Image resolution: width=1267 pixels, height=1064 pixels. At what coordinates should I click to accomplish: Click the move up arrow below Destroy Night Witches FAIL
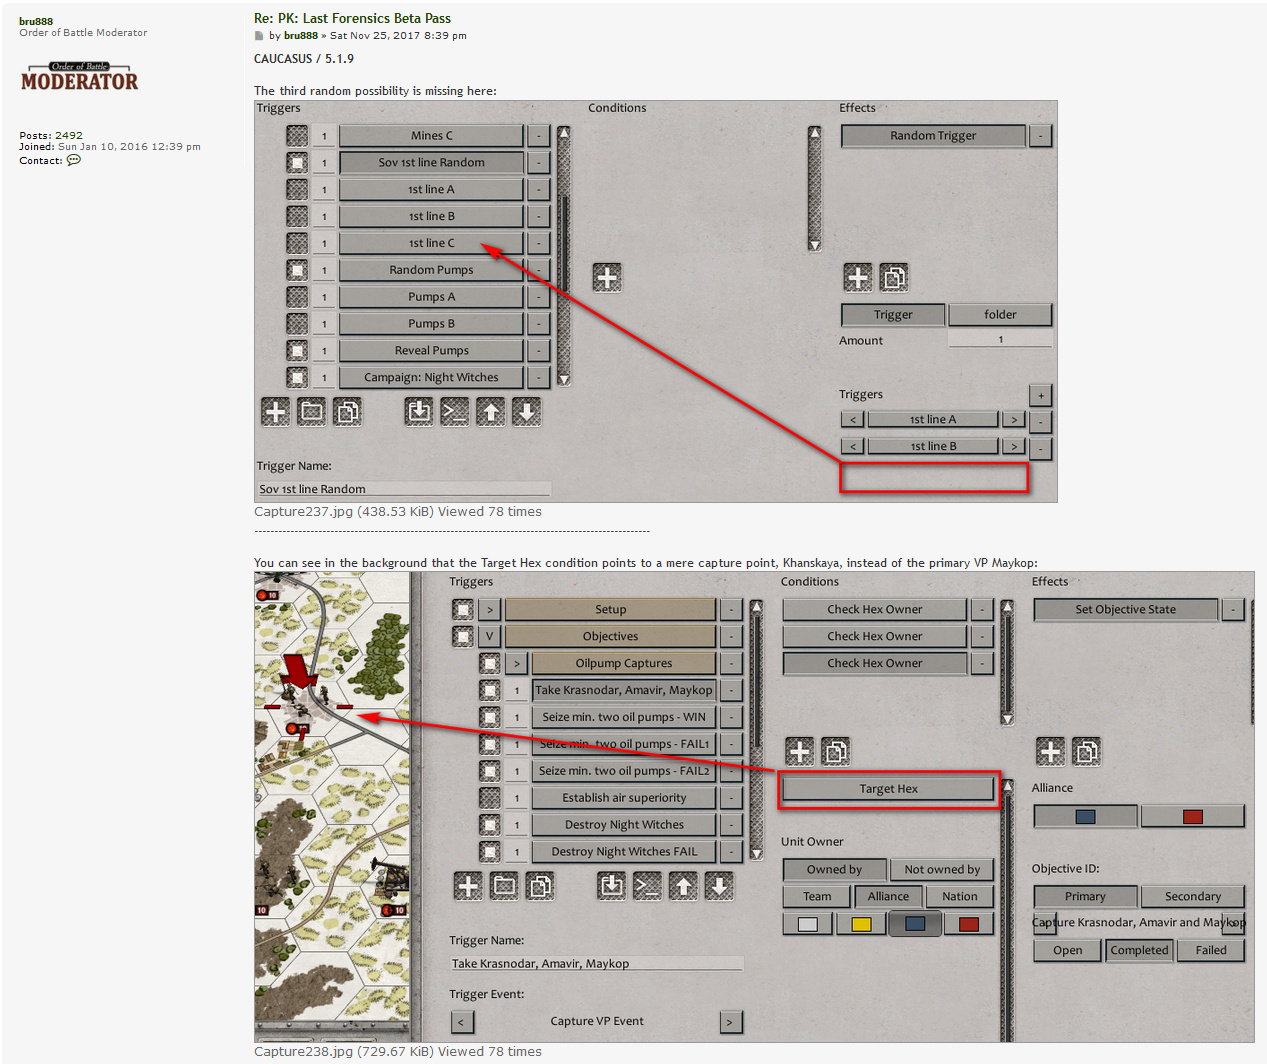click(x=683, y=885)
